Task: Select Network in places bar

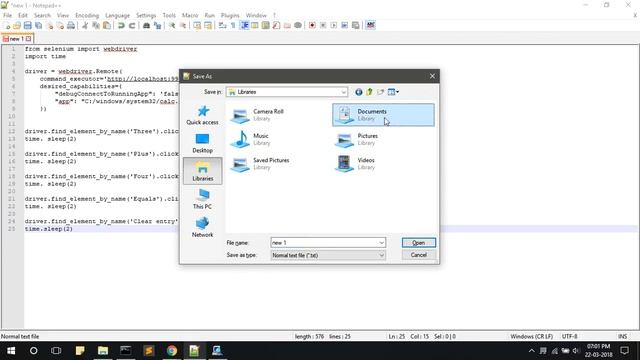Action: [x=202, y=227]
